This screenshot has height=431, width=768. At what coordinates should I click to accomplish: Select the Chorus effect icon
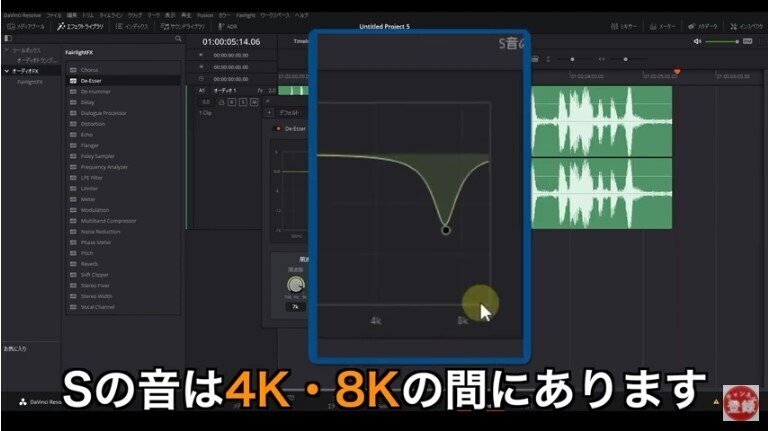pyautogui.click(x=73, y=70)
